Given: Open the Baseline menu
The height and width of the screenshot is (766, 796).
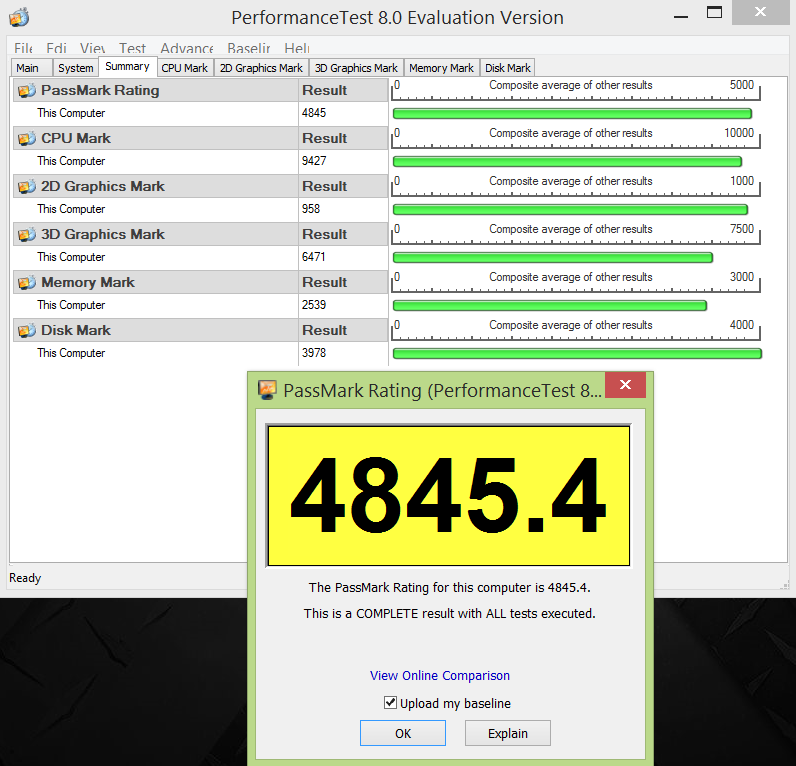Looking at the screenshot, I should pos(249,48).
